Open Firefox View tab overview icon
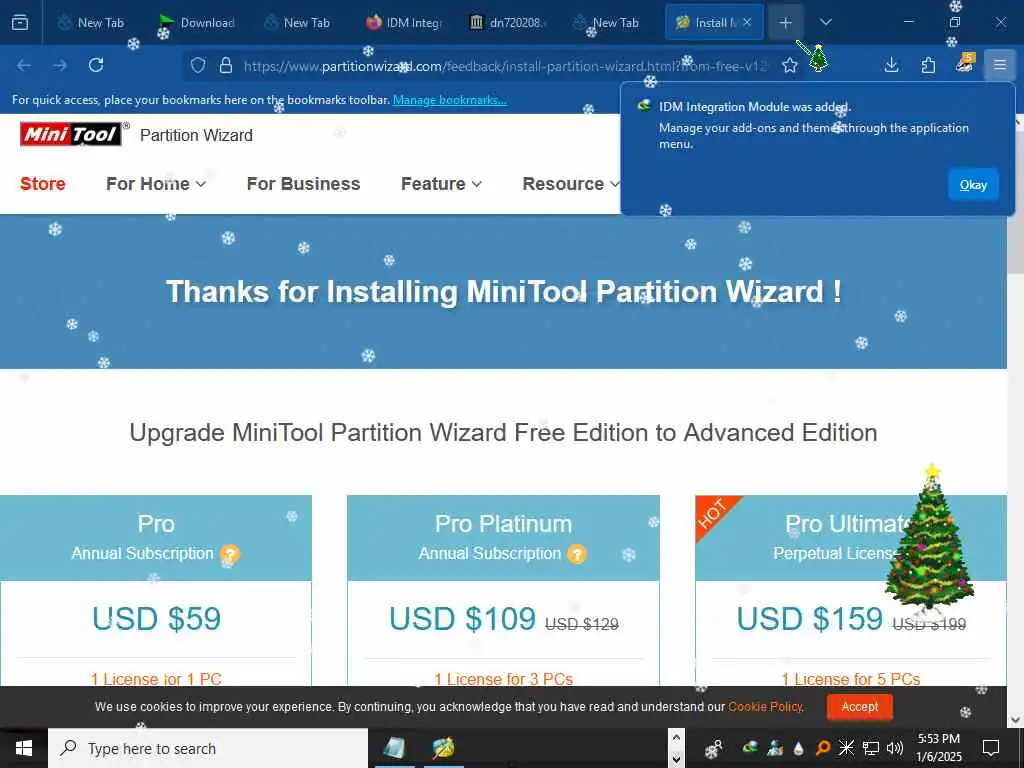The width and height of the screenshot is (1024, 768). (x=20, y=23)
